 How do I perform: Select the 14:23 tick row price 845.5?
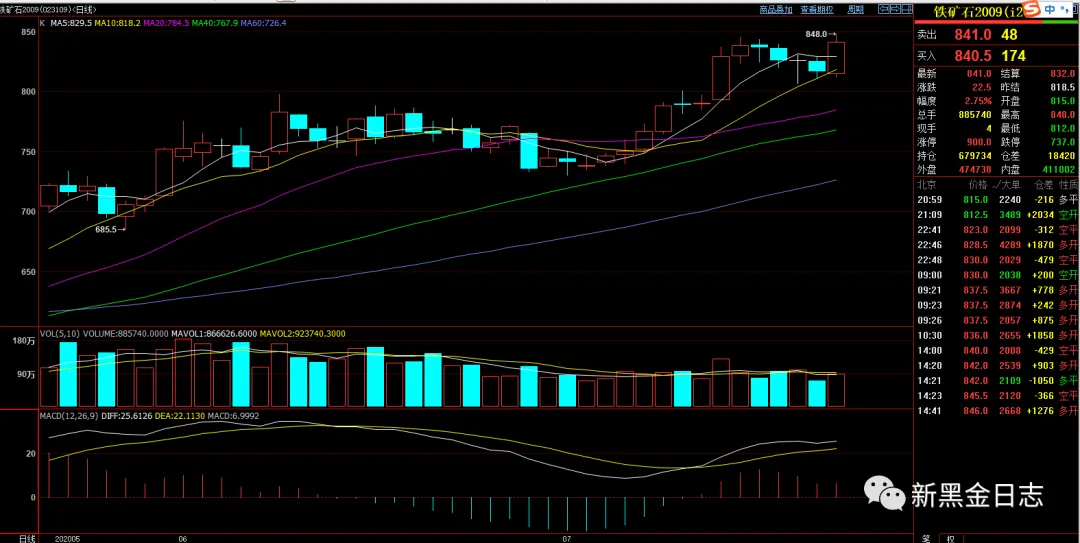977,396
